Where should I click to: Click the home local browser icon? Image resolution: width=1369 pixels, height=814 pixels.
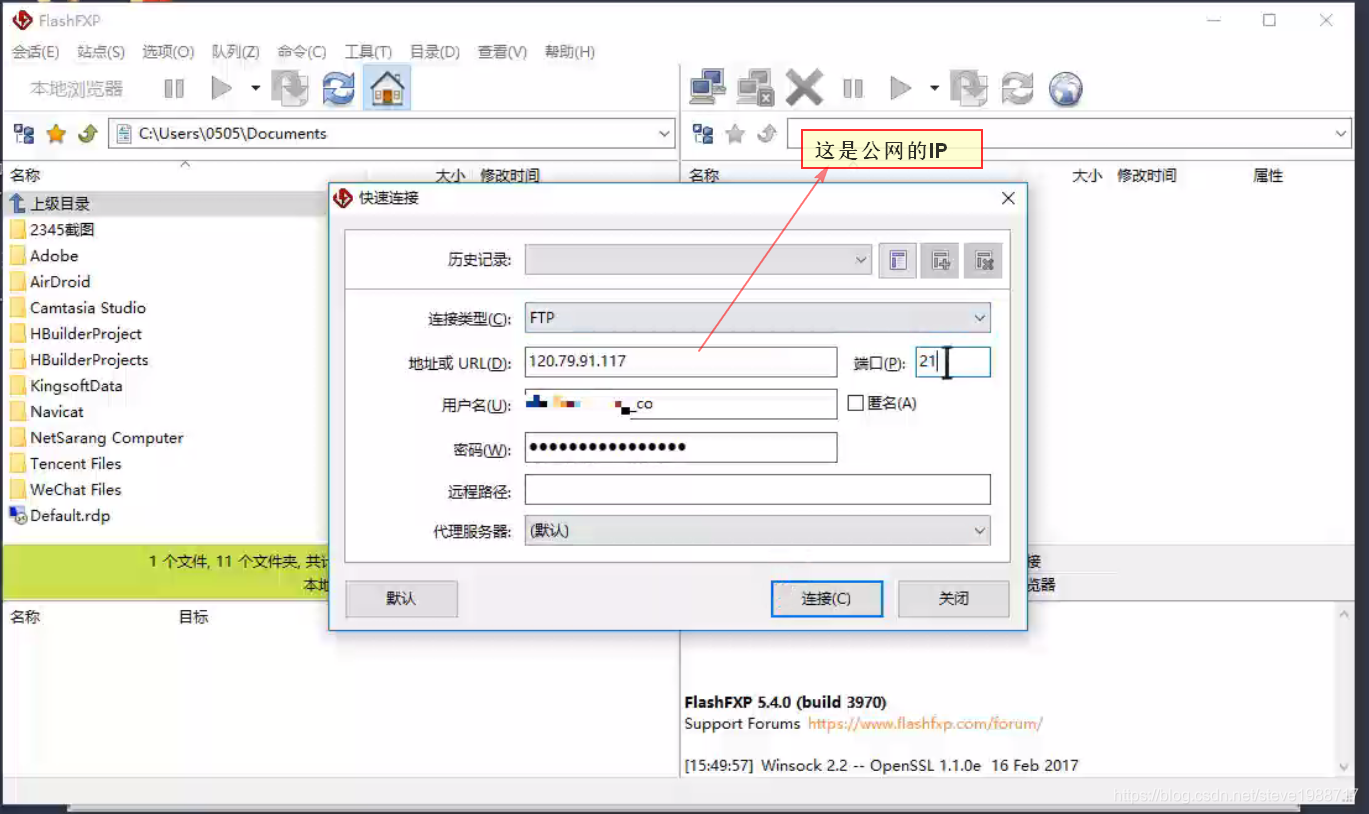387,89
